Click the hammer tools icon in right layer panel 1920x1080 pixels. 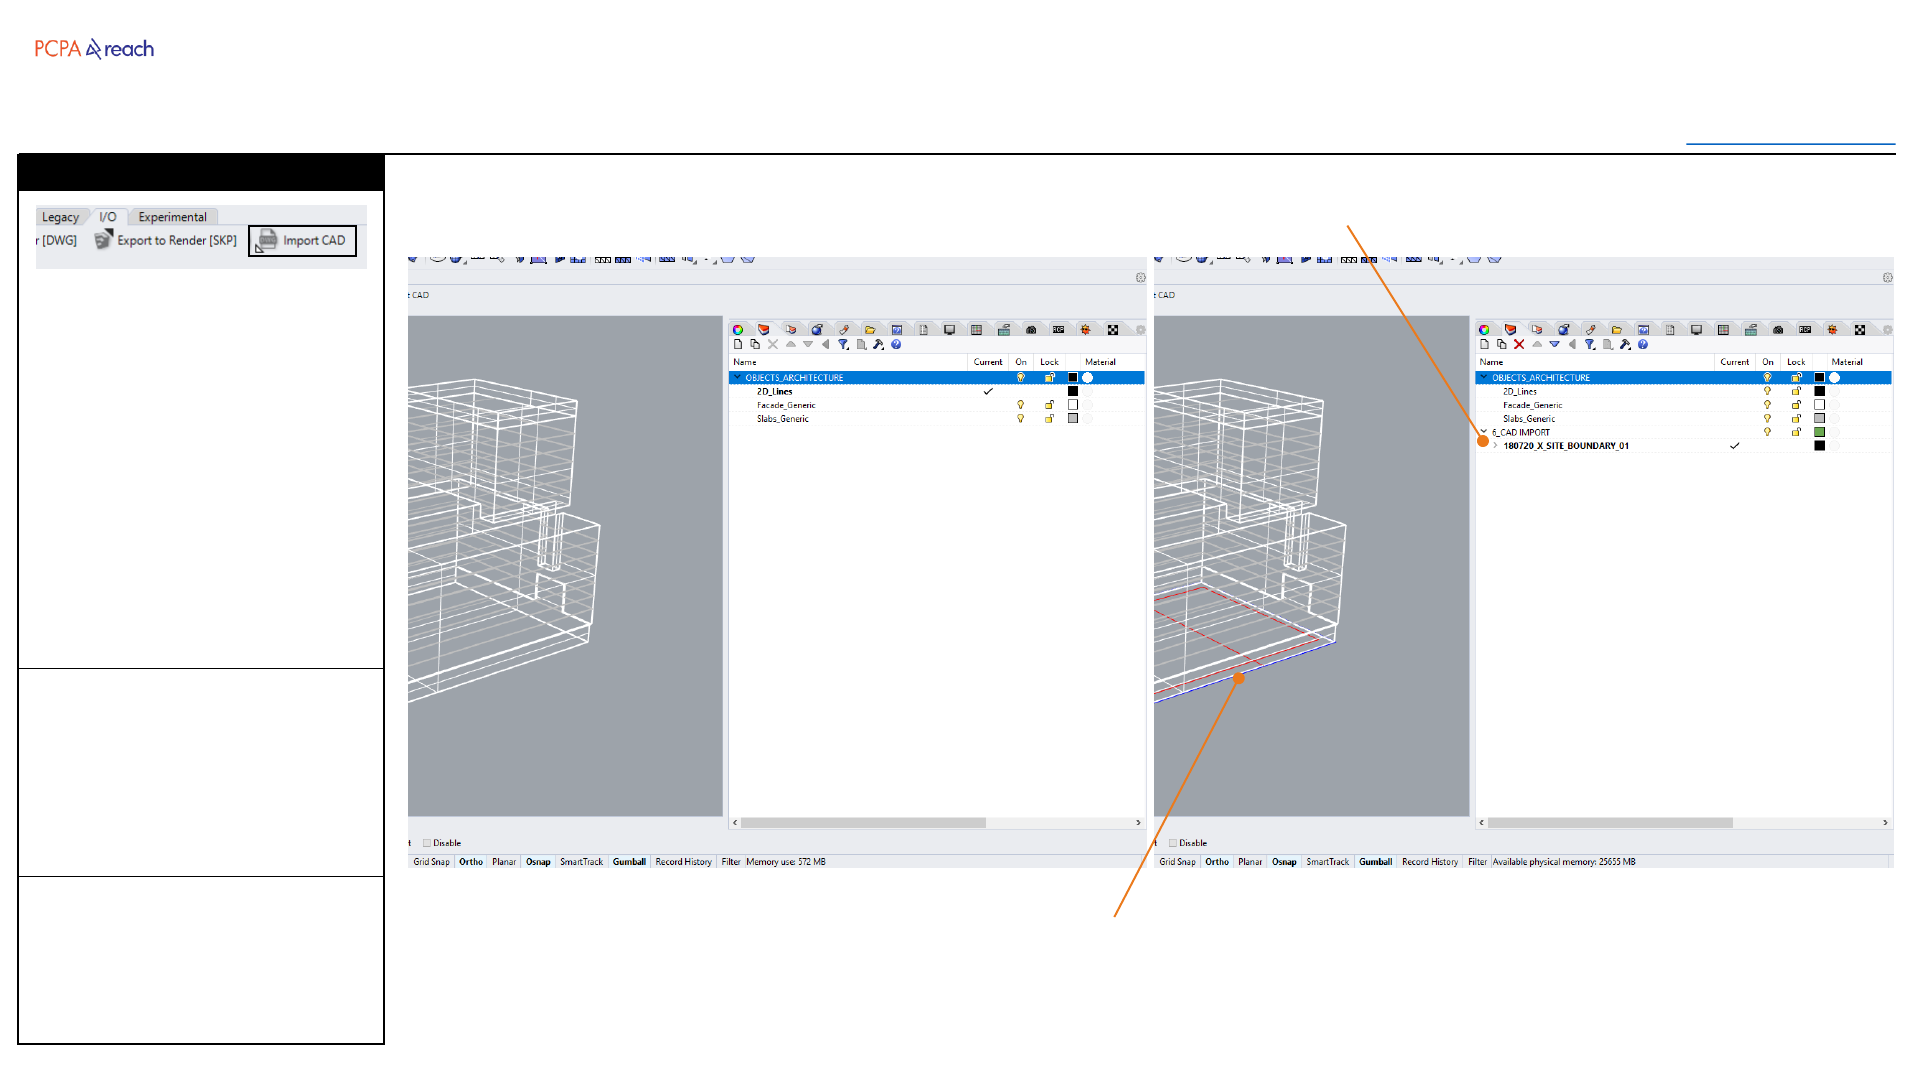1625,345
